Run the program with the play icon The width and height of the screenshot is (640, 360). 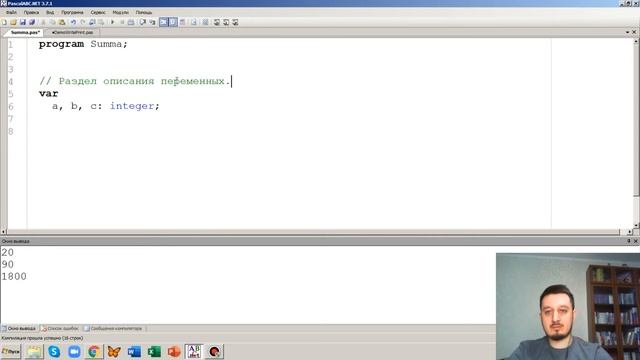(113, 22)
